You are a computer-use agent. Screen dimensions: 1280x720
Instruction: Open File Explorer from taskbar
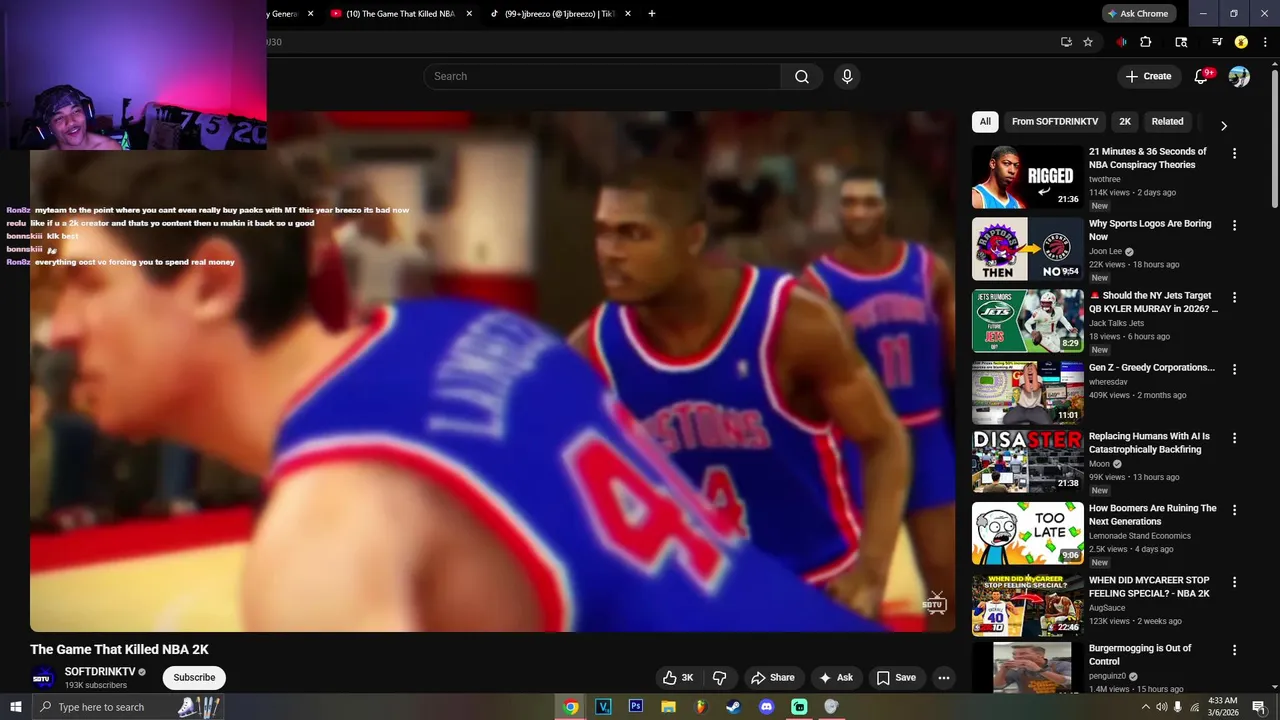click(668, 707)
